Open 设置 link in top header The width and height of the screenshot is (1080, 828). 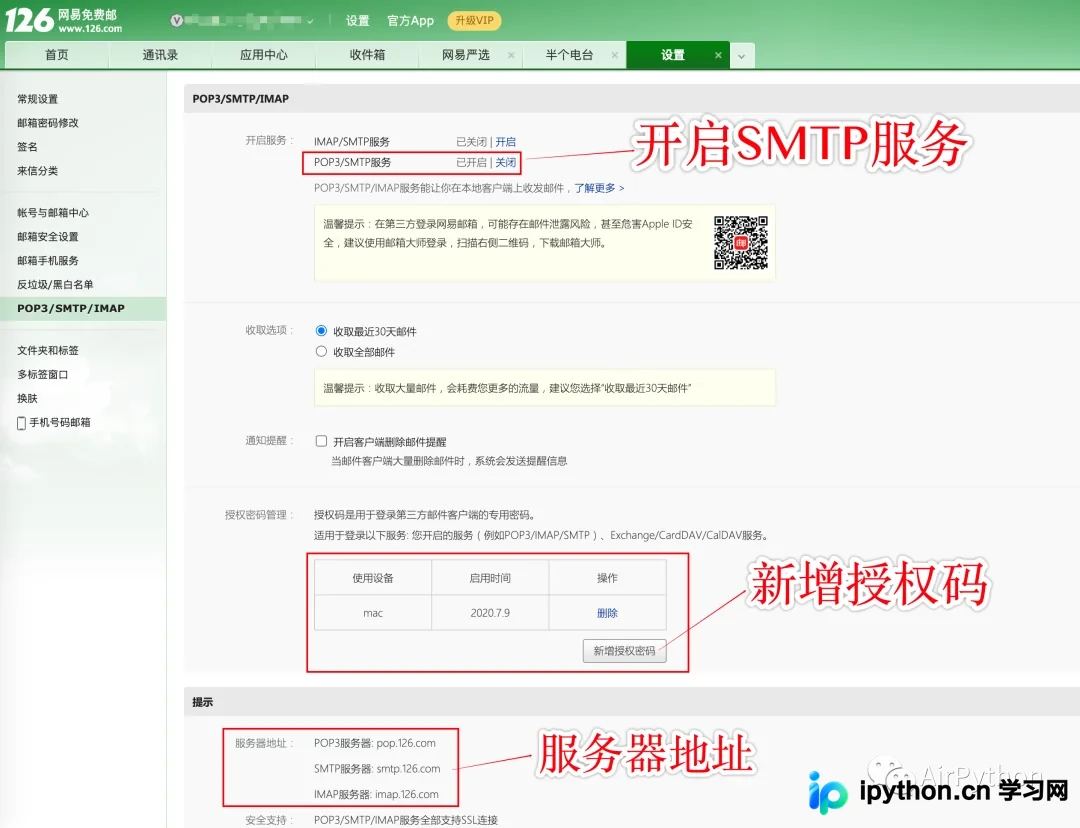coord(357,21)
